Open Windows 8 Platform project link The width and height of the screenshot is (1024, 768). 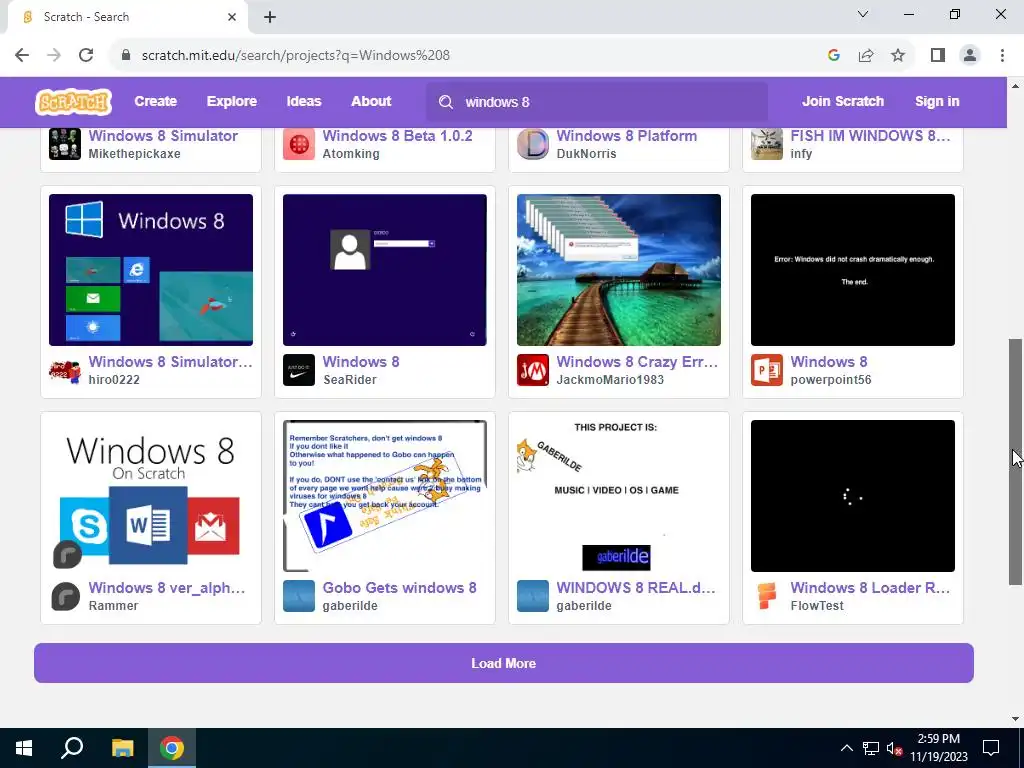(x=626, y=136)
